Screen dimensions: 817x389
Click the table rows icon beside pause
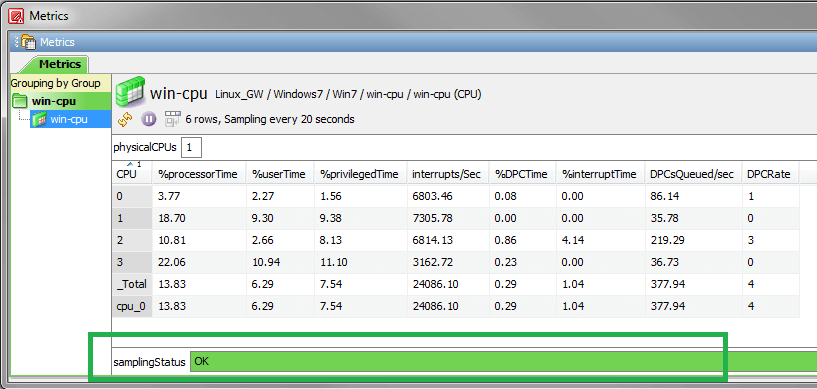pos(172,119)
